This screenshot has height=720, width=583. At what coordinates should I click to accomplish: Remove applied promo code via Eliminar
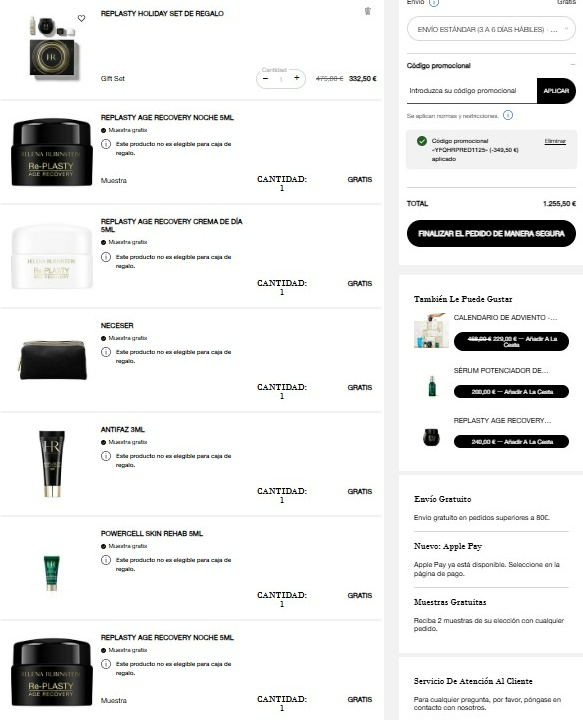click(555, 141)
